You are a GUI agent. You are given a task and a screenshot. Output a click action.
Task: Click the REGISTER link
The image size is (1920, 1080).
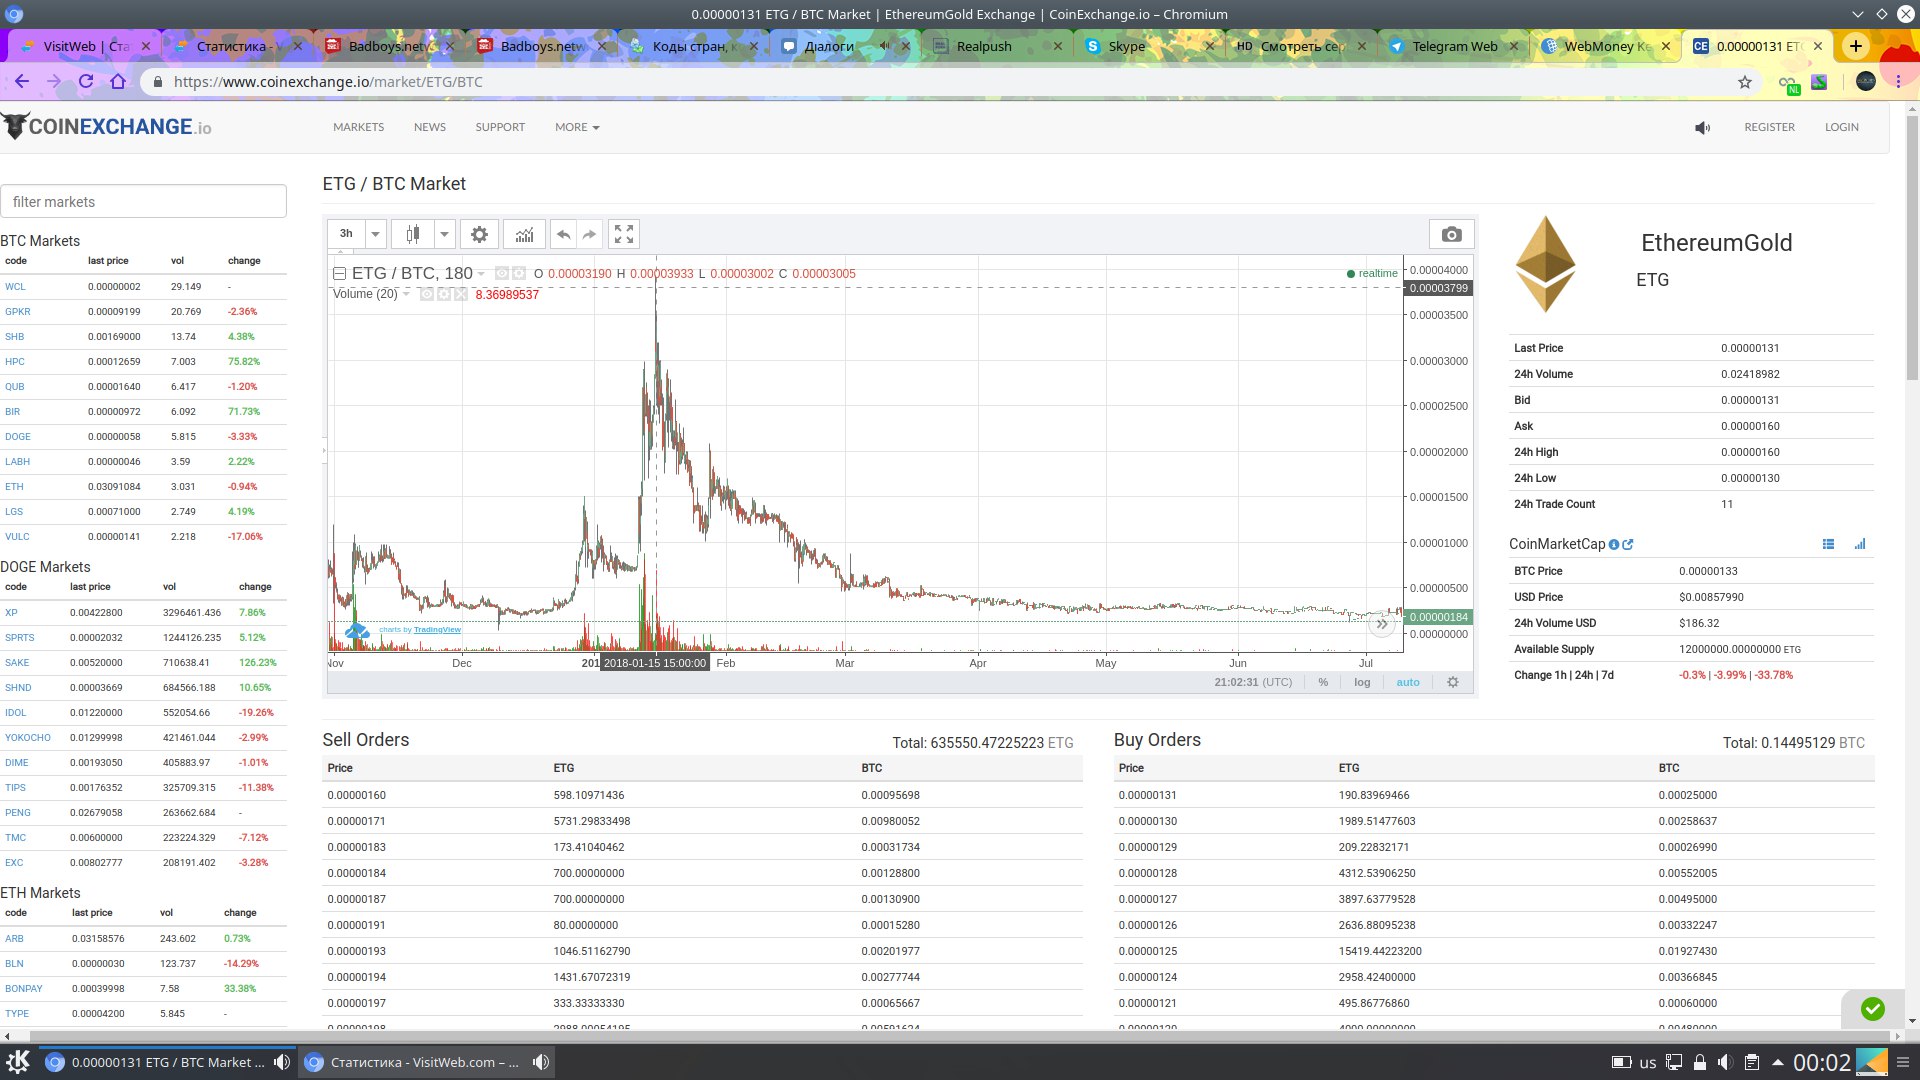[1769, 128]
